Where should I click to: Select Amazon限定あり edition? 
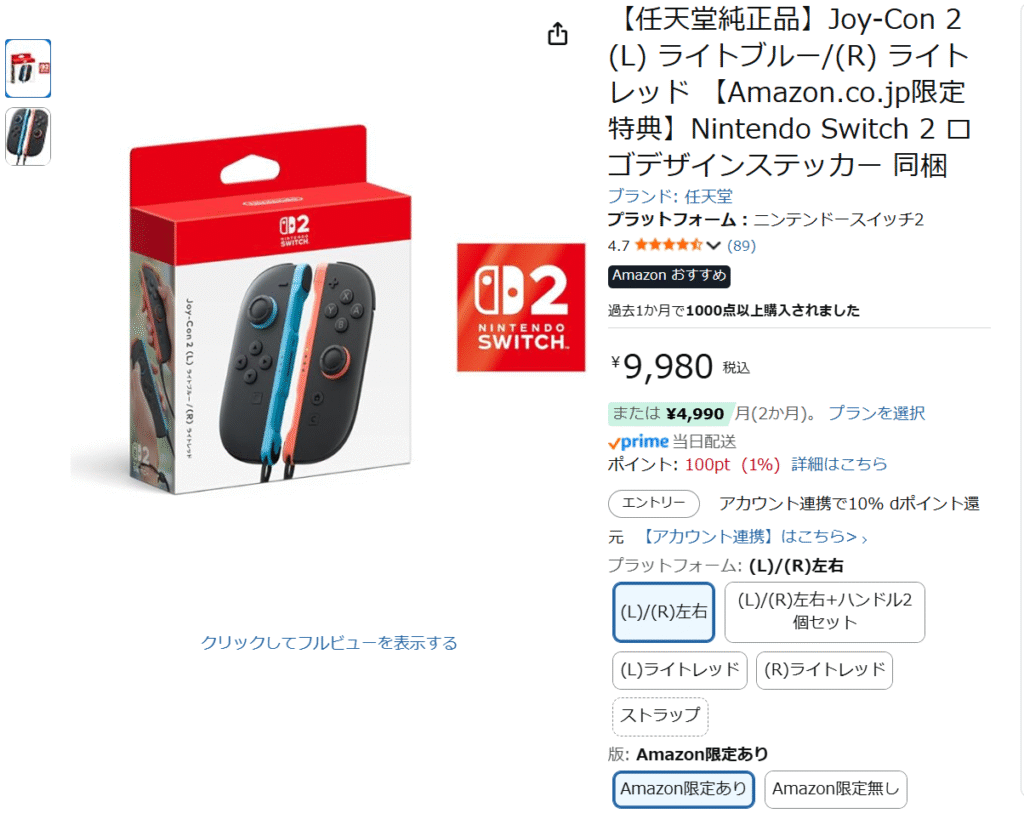click(x=684, y=790)
